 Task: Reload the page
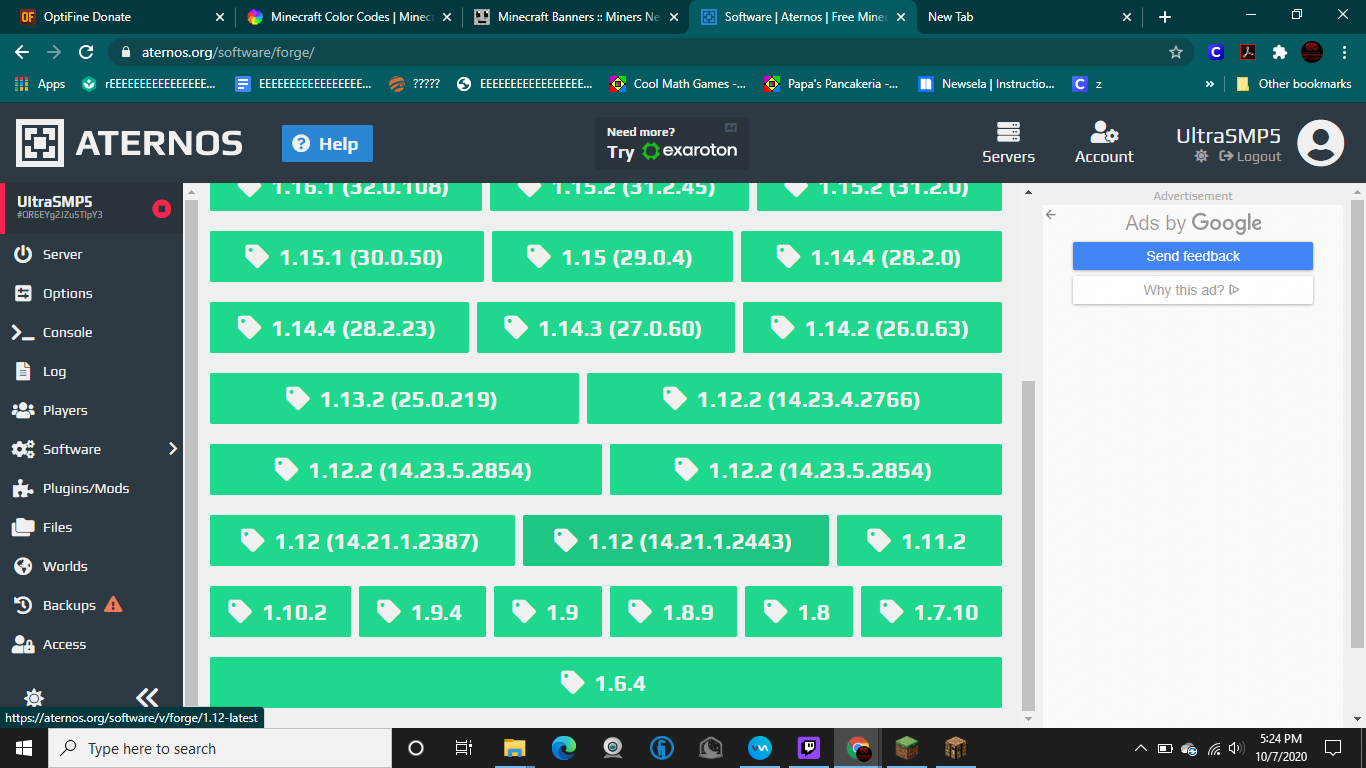86,52
